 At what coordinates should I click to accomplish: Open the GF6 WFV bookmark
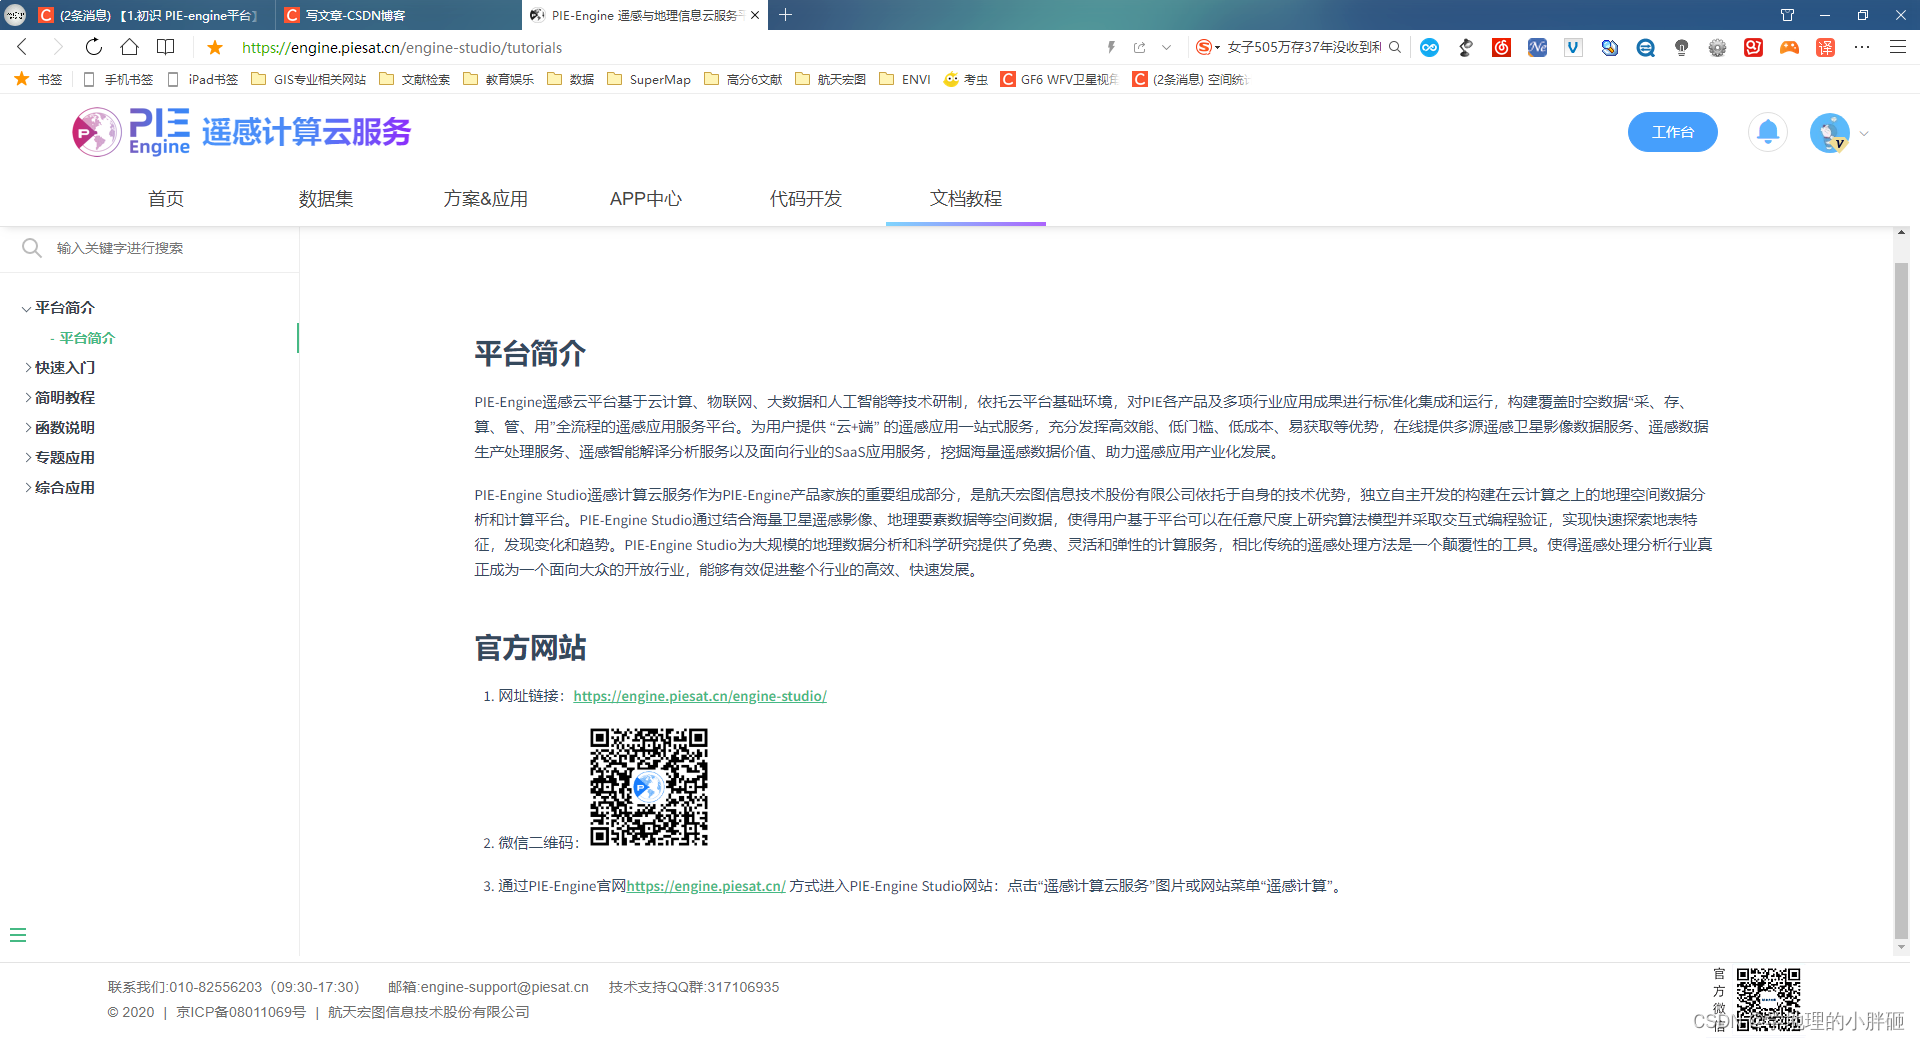point(1060,79)
